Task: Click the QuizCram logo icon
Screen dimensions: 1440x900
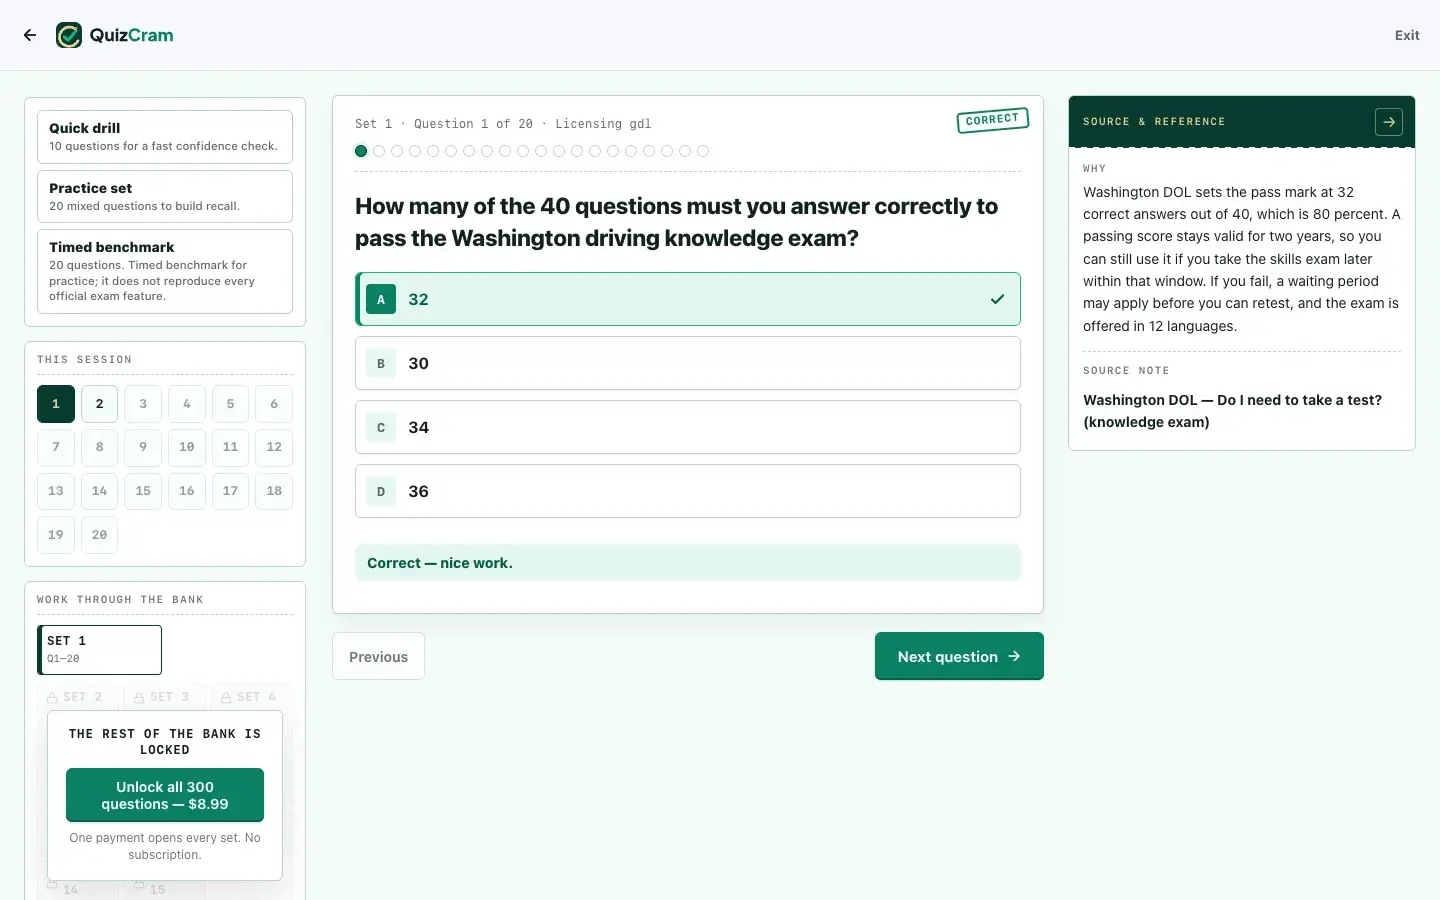Action: [69, 35]
